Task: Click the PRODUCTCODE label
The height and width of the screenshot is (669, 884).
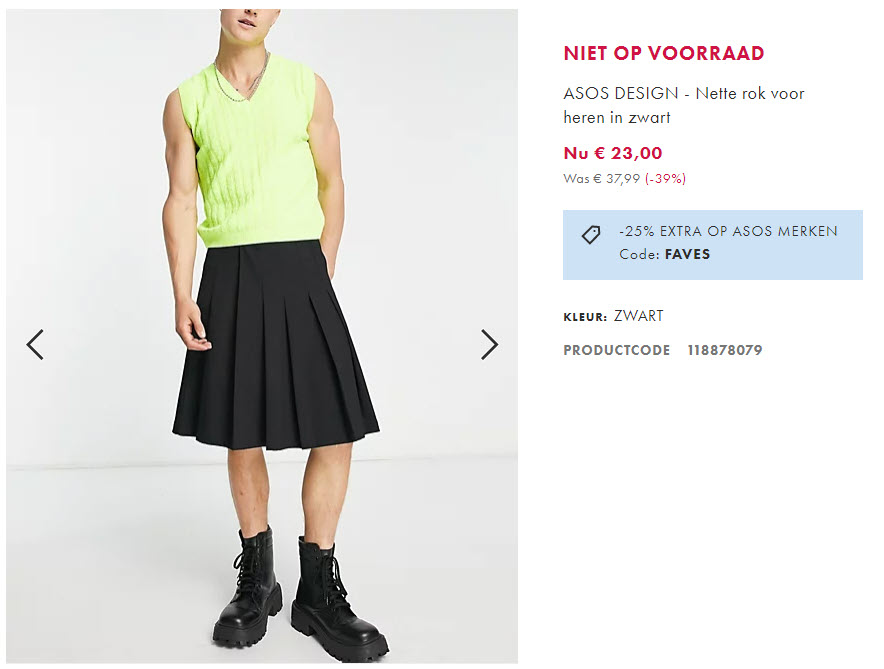Action: pyautogui.click(x=617, y=350)
